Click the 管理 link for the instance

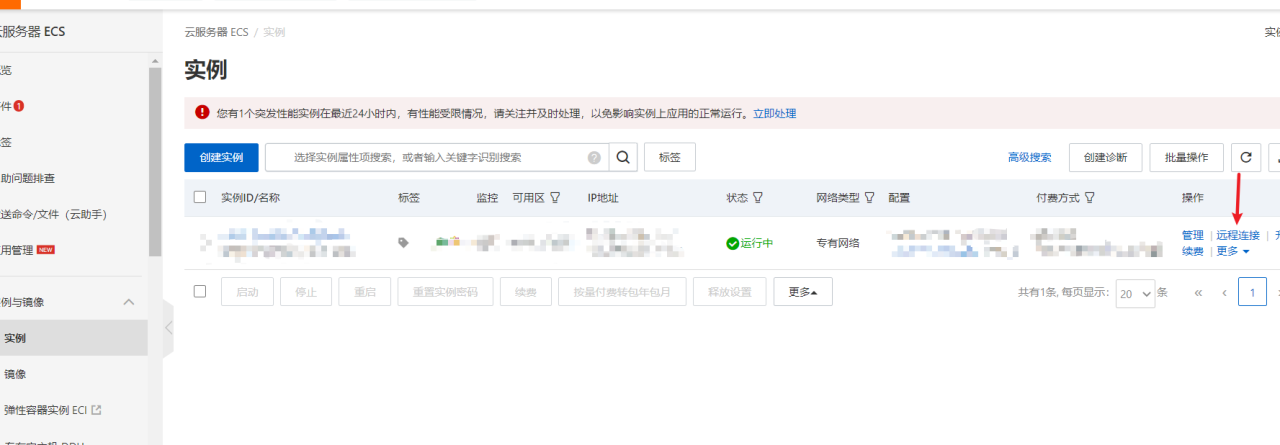tap(1193, 236)
